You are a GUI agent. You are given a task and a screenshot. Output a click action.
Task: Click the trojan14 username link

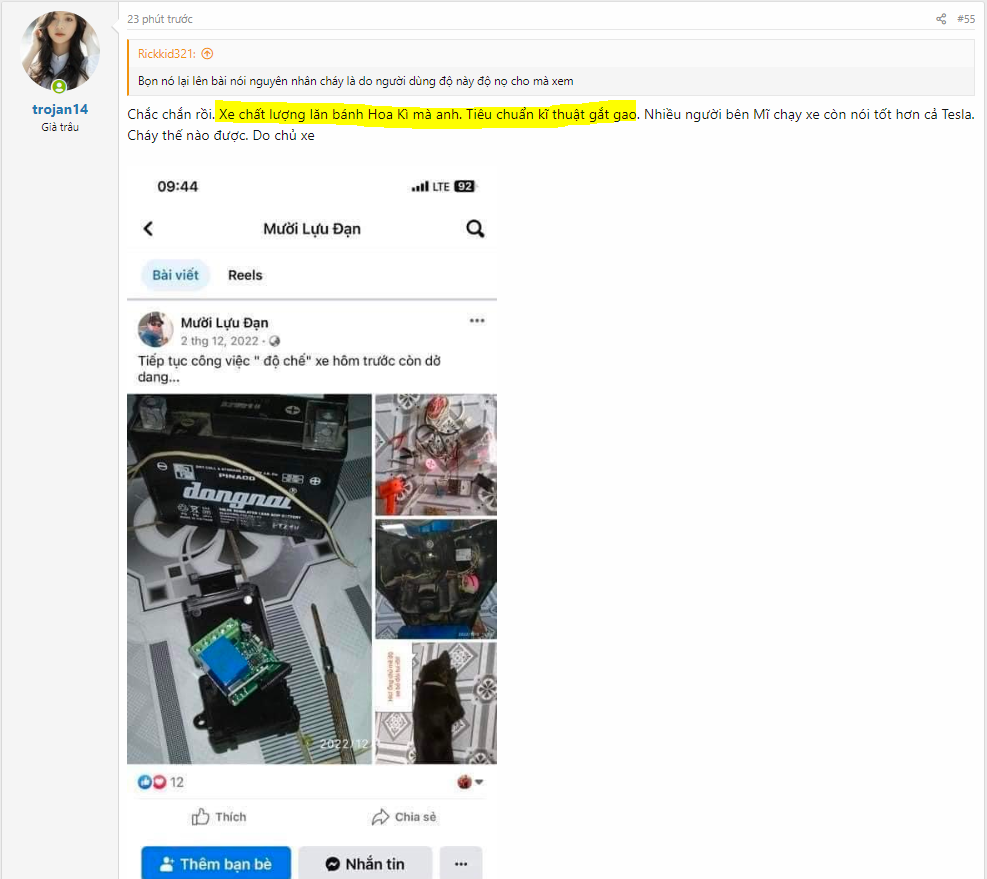coord(60,110)
